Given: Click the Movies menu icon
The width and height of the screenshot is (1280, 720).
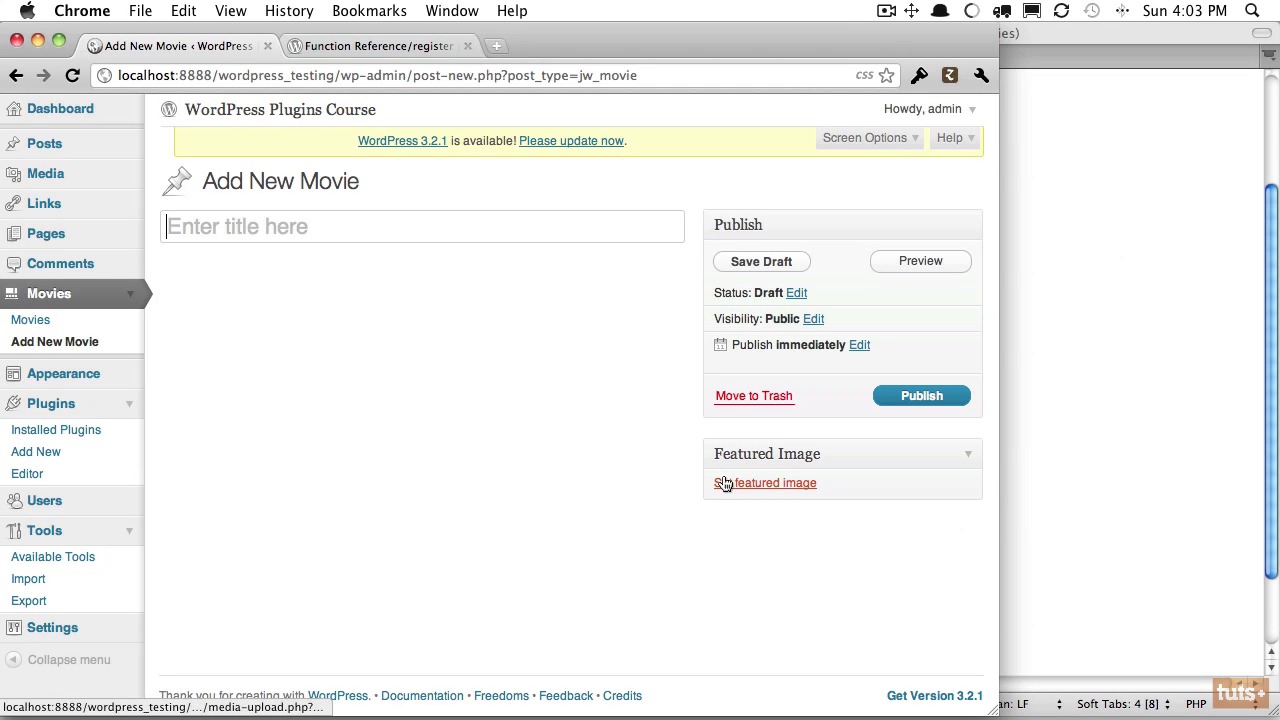Looking at the screenshot, I should point(12,294).
